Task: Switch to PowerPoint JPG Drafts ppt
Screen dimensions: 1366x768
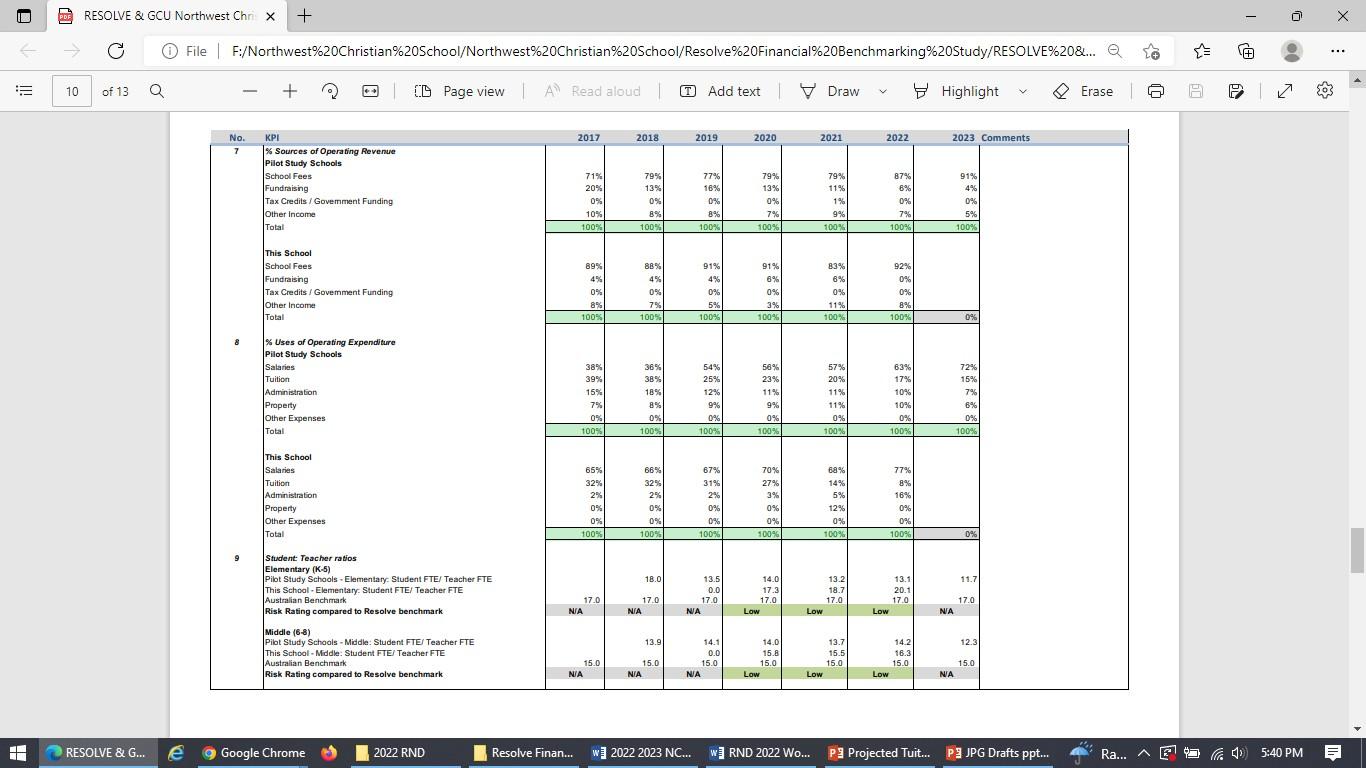Action: (x=997, y=753)
